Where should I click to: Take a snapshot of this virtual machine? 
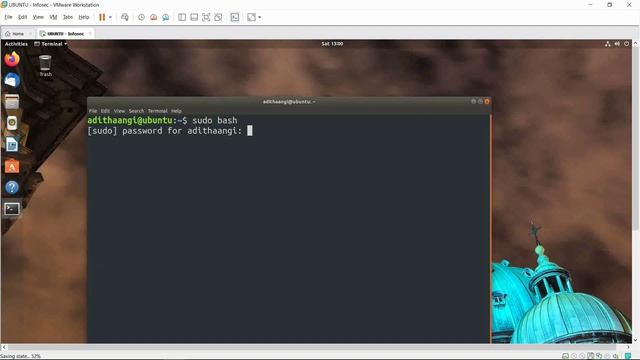(x=141, y=17)
